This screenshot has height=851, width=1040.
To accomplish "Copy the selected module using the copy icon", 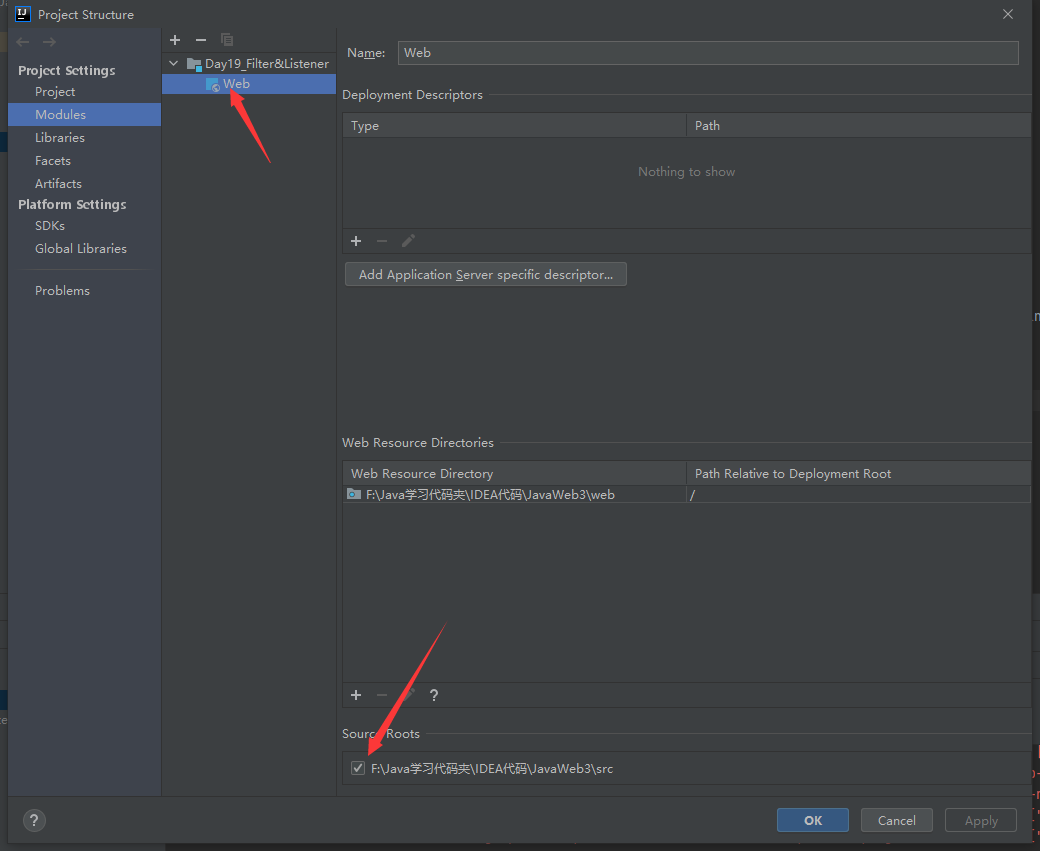I will pos(227,40).
